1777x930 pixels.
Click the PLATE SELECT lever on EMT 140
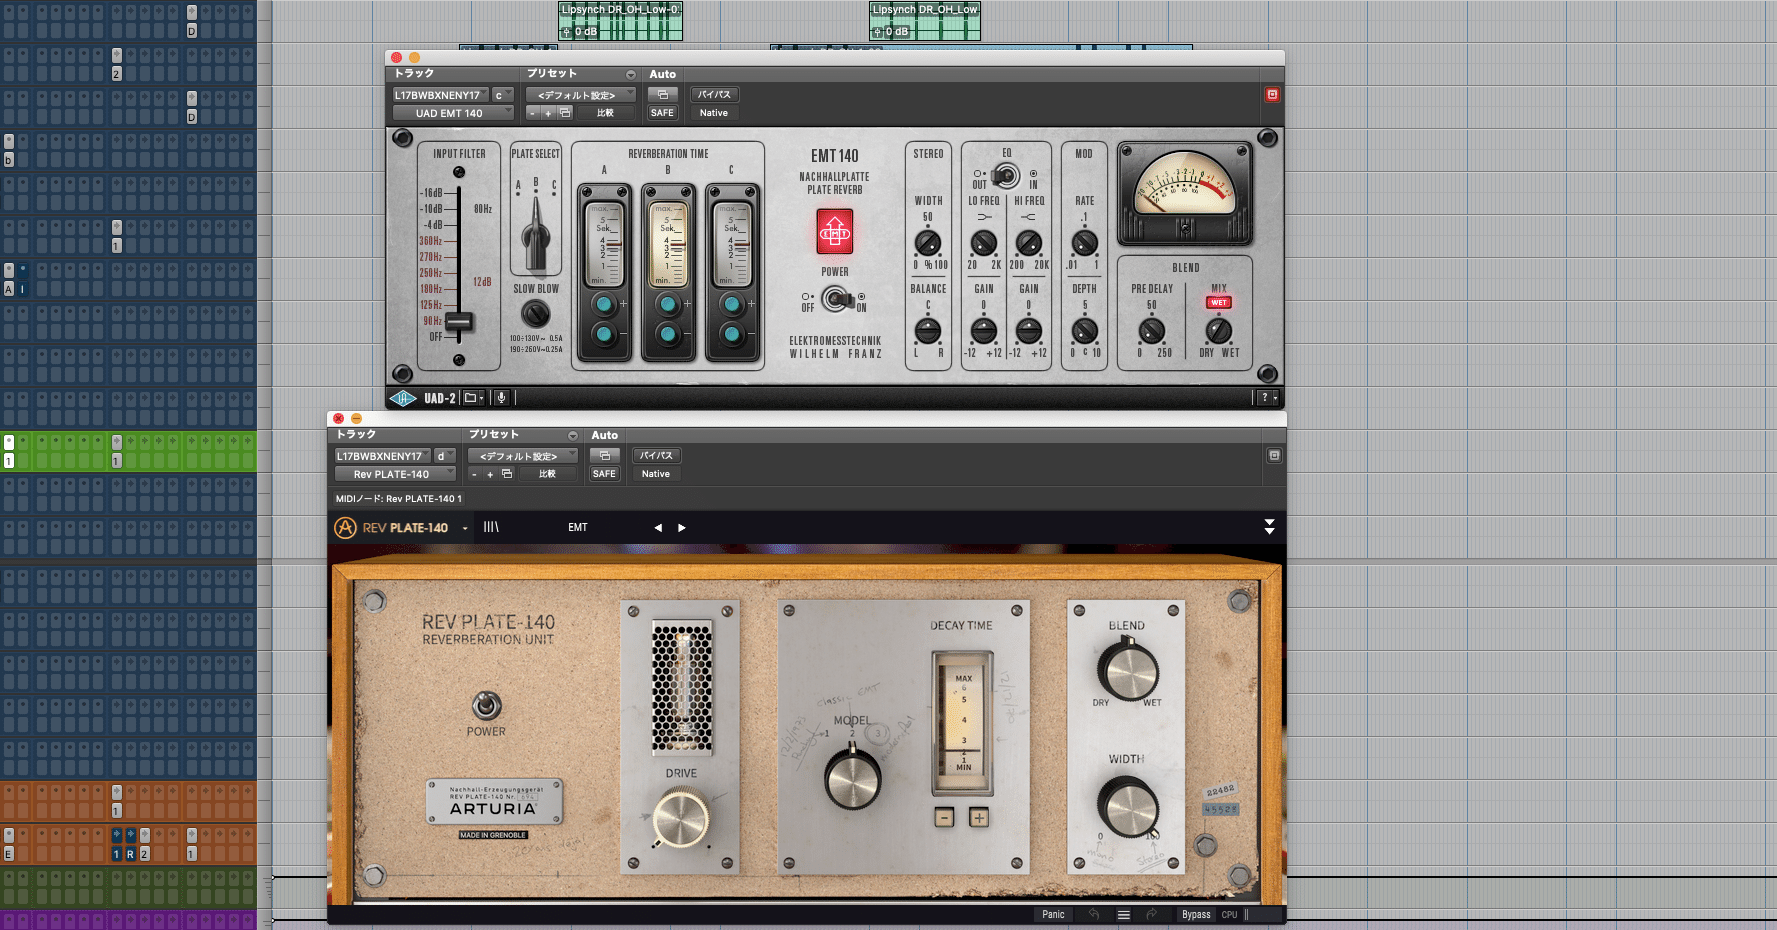tap(536, 232)
